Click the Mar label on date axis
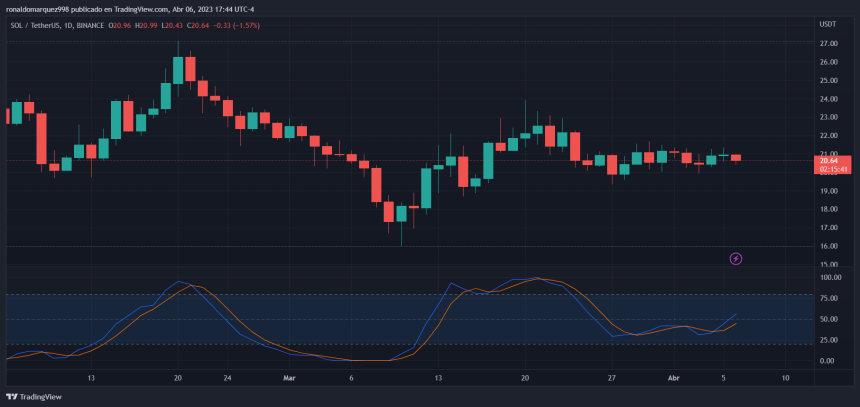Image resolution: width=860 pixels, height=407 pixels. click(x=290, y=378)
